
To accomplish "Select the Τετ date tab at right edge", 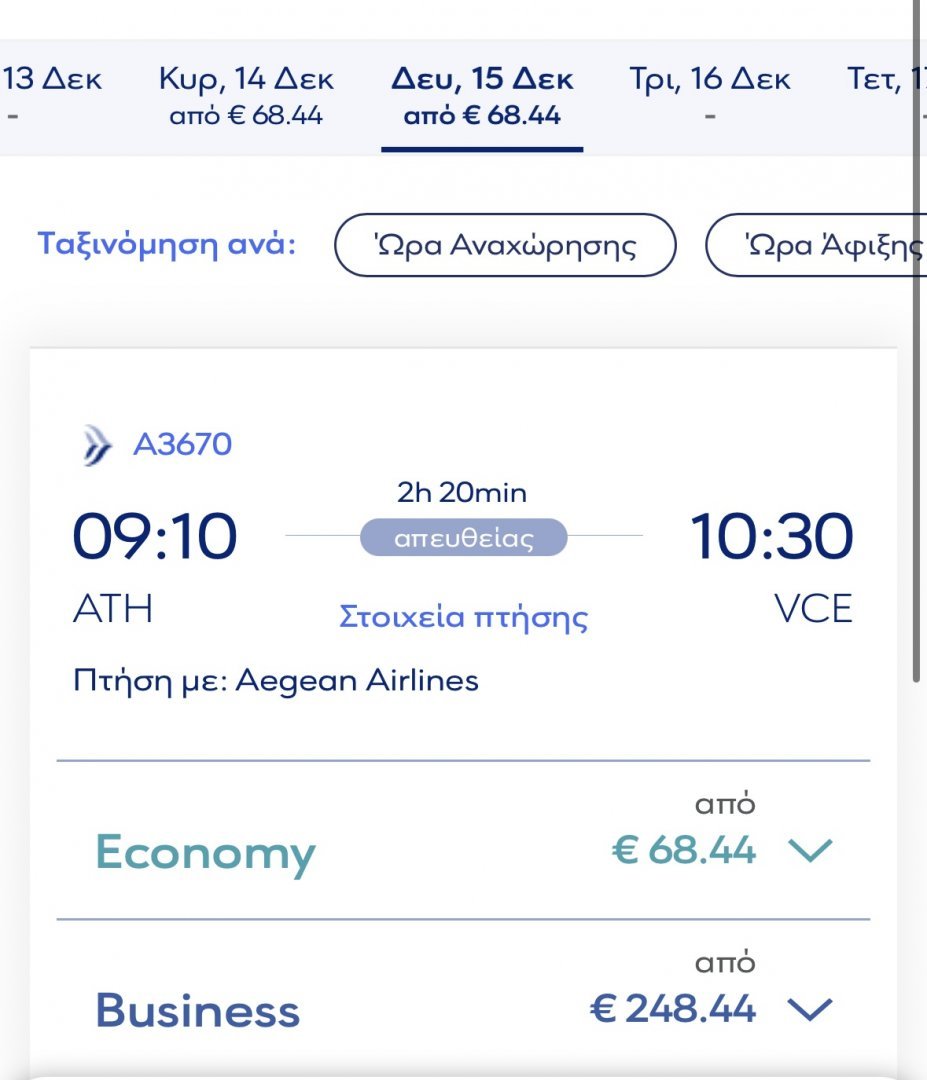I will point(882,96).
